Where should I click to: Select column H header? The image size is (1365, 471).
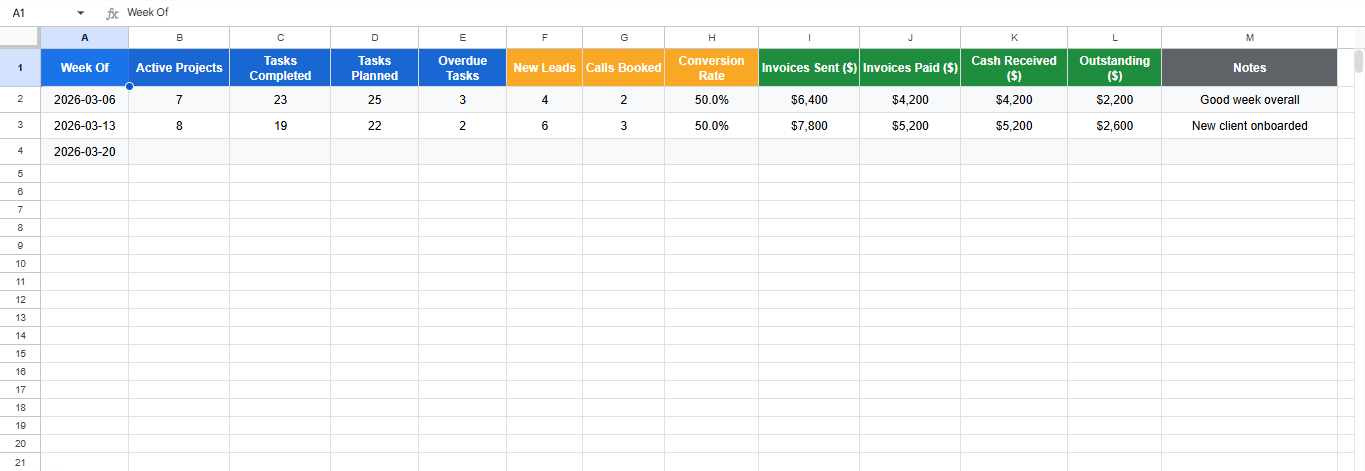click(711, 37)
